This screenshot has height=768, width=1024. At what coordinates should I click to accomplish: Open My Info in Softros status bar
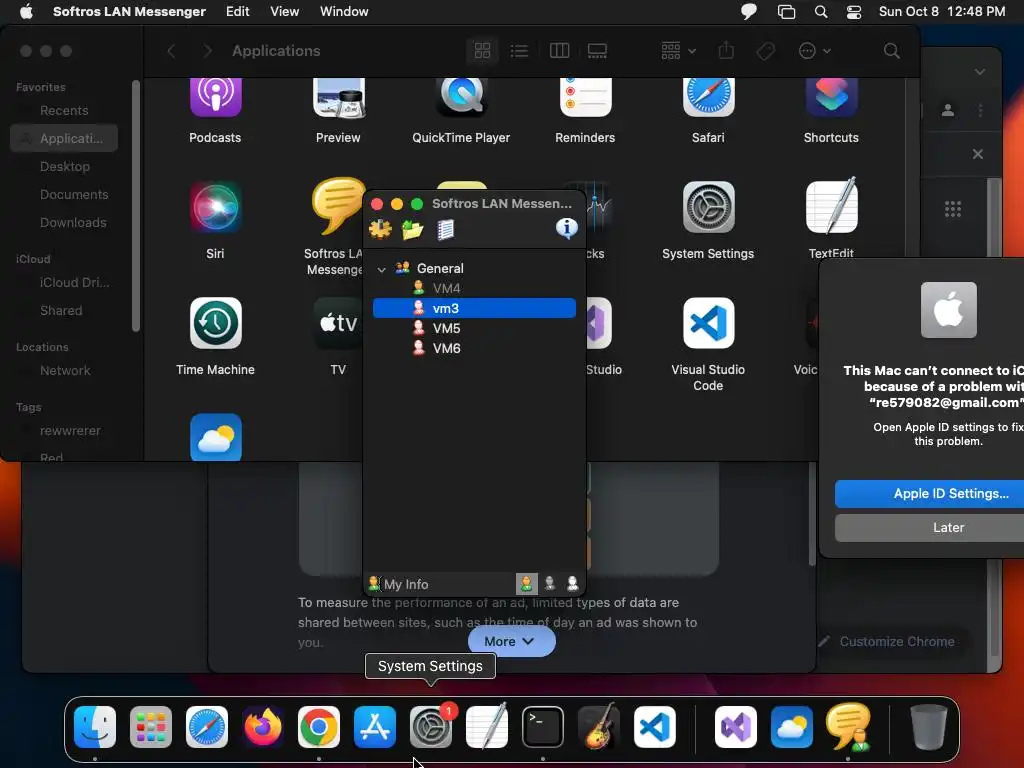(x=398, y=584)
